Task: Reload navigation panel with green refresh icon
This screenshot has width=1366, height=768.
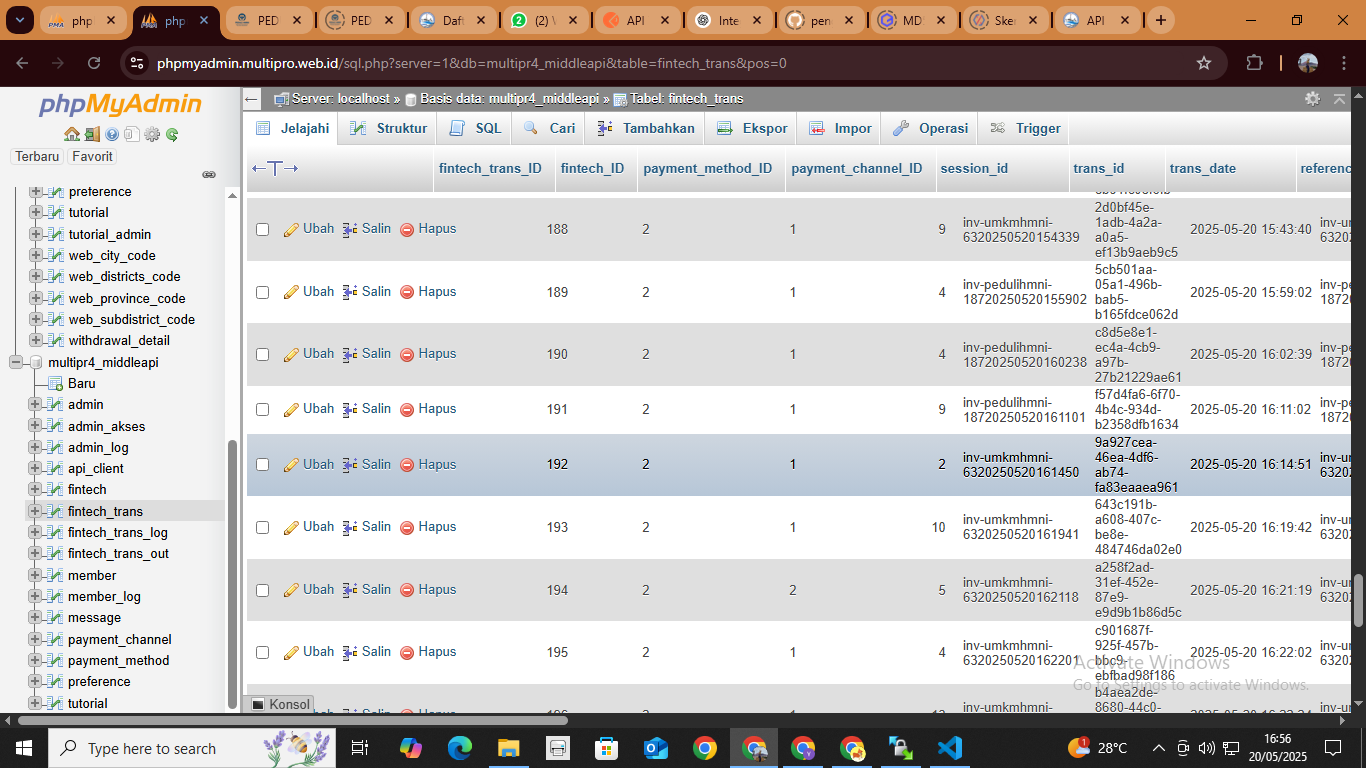Action: tap(172, 134)
